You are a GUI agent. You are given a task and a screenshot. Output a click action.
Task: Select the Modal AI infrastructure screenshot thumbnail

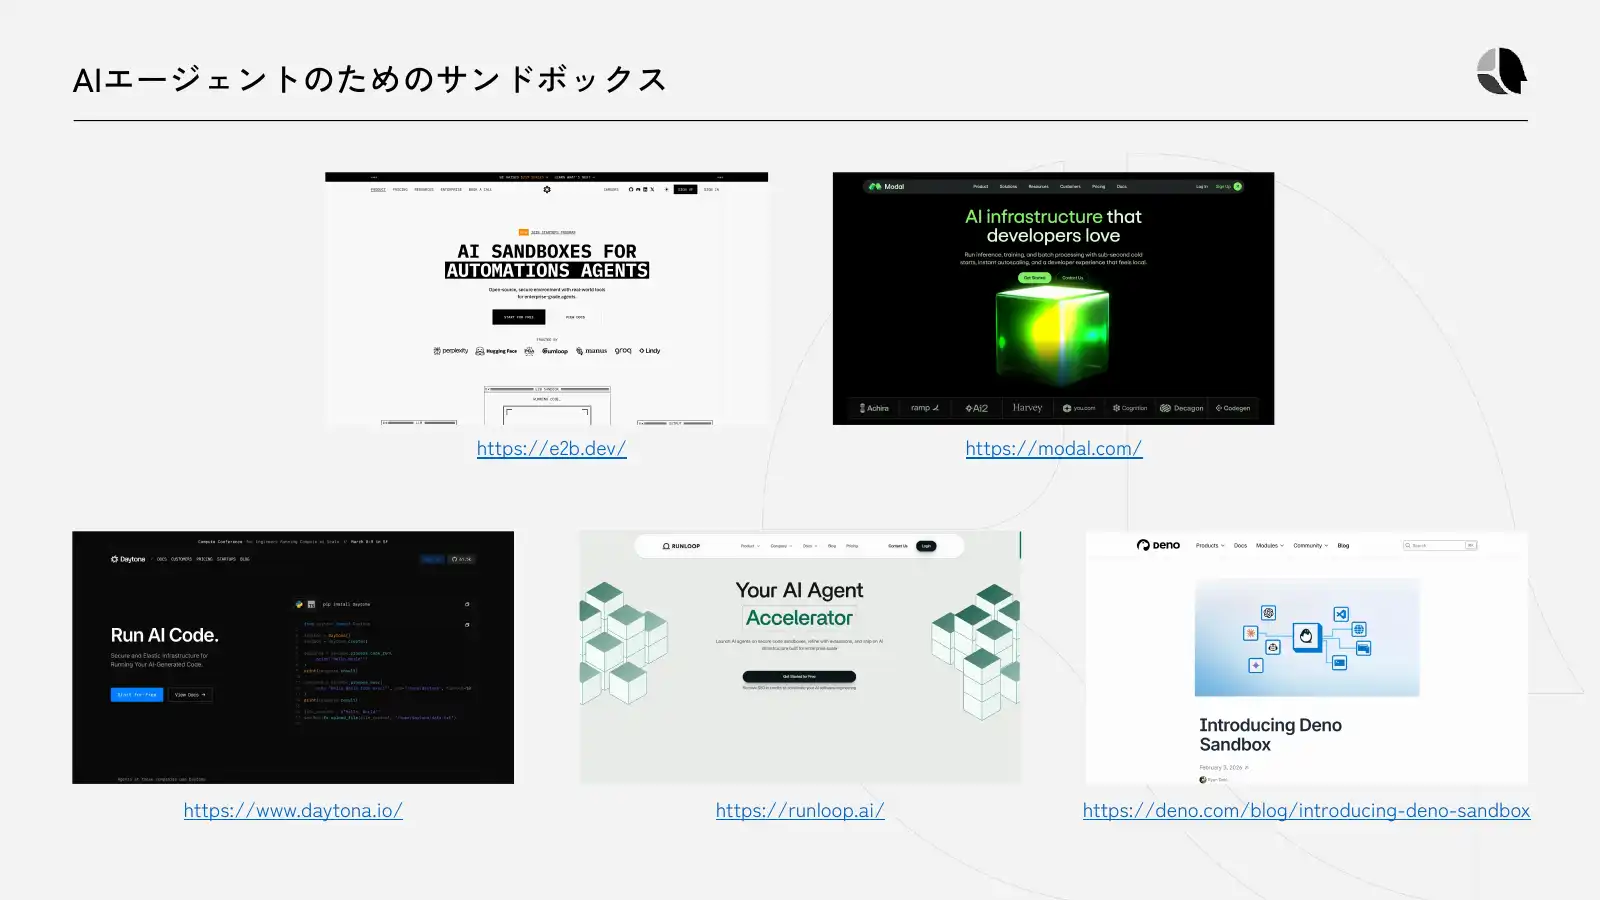point(1054,298)
